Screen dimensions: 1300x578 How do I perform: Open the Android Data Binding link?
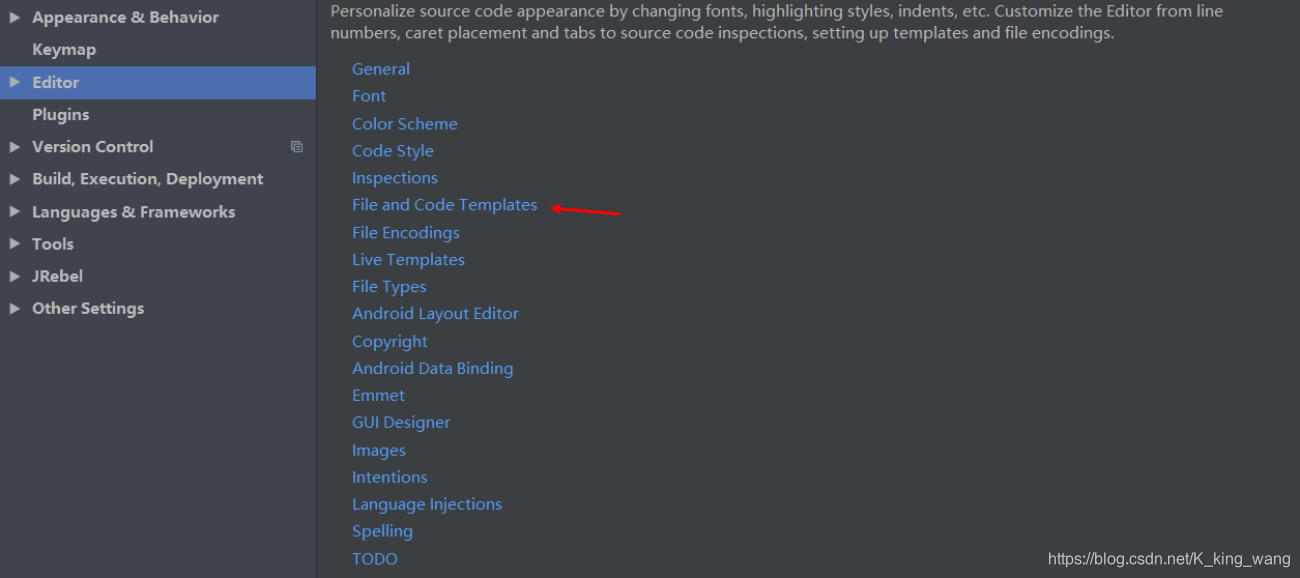(x=432, y=369)
